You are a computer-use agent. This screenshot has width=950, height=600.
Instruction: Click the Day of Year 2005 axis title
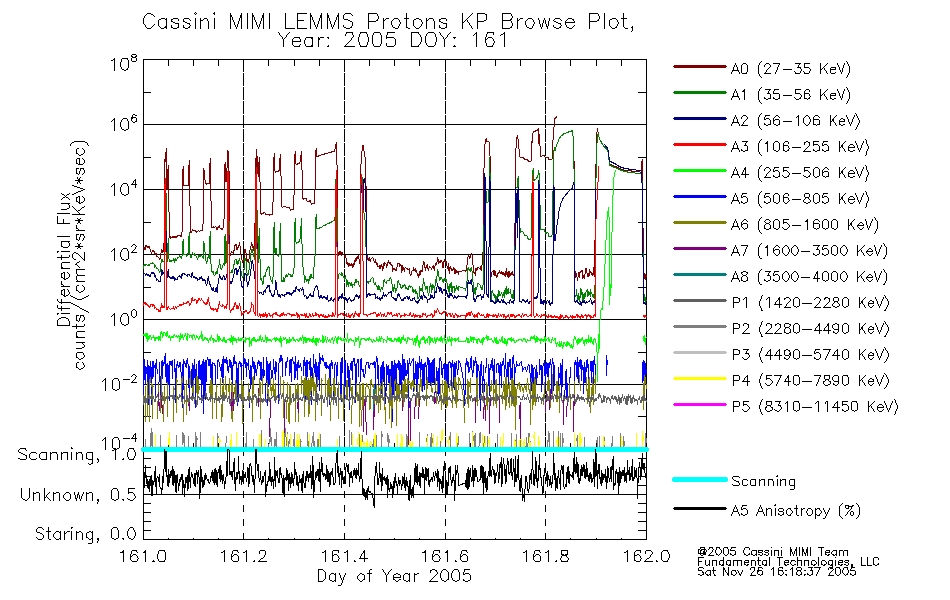394,576
